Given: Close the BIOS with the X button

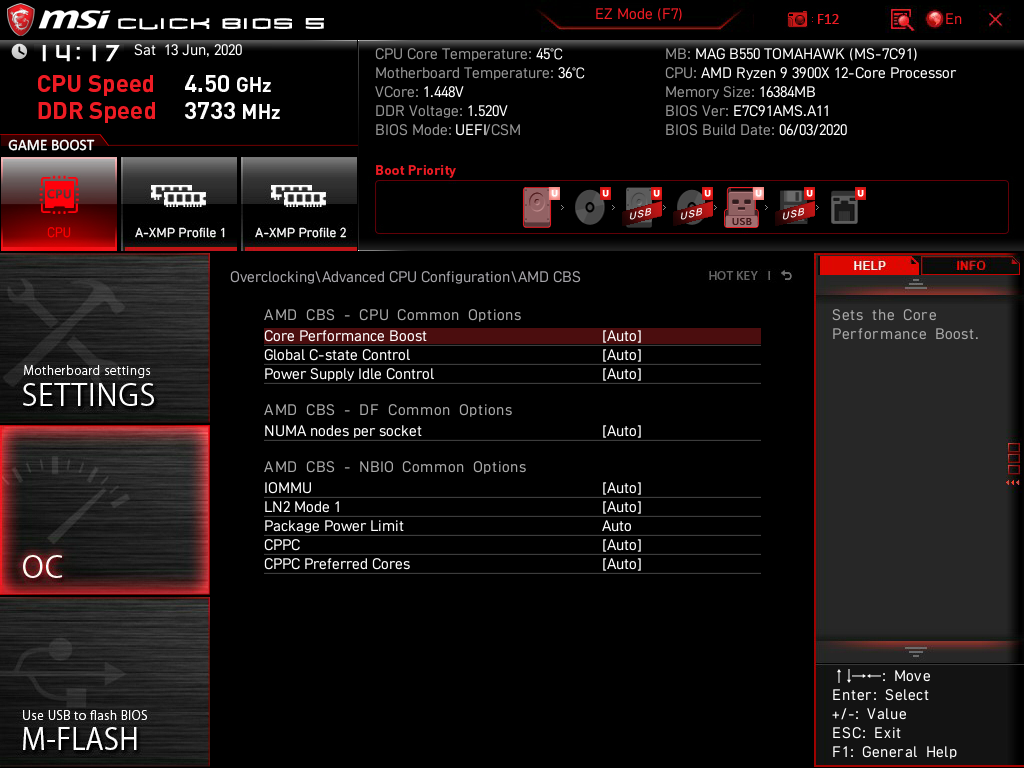Looking at the screenshot, I should tap(995, 20).
